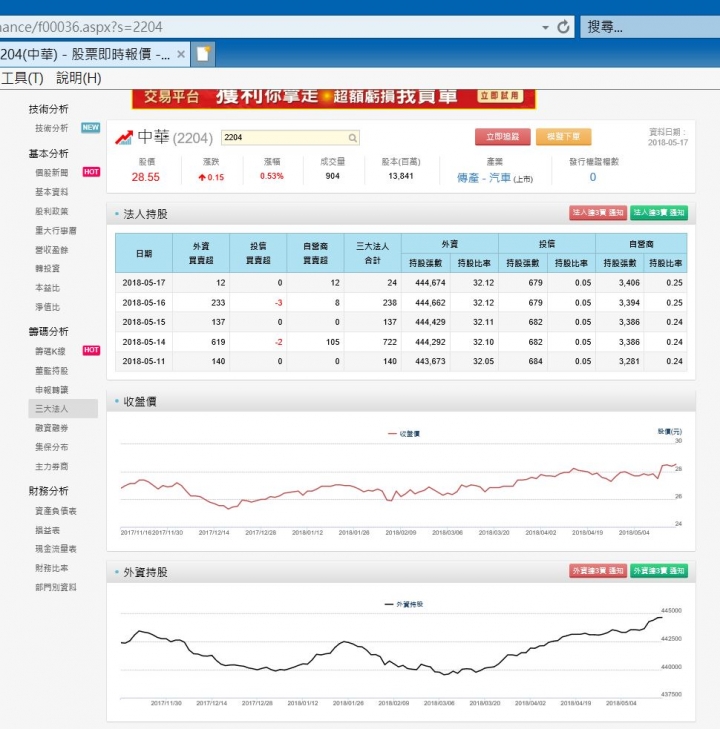The image size is (720, 729).
Task: Click the HOT badge next to 個股新聞
Action: [91, 172]
